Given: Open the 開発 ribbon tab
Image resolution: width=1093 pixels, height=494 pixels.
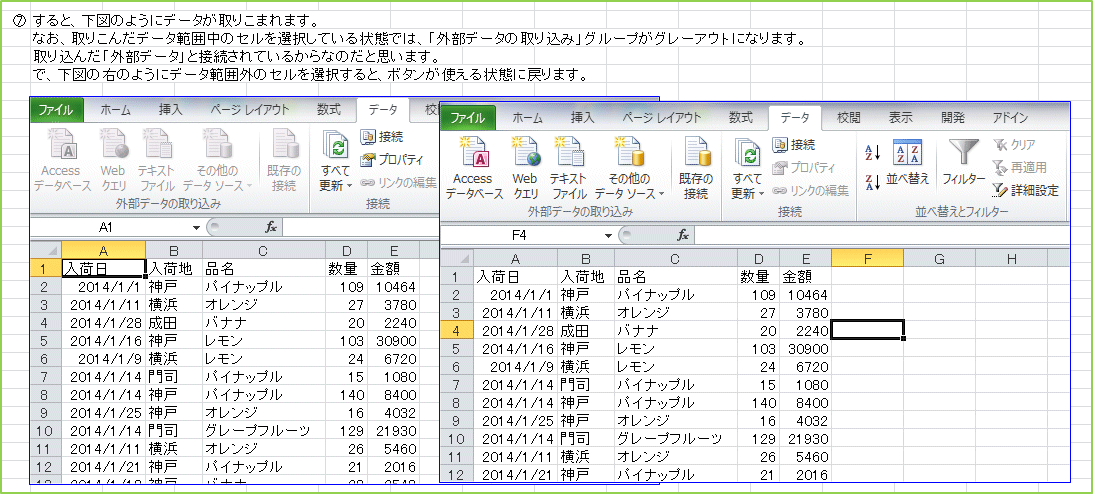Looking at the screenshot, I should [954, 117].
